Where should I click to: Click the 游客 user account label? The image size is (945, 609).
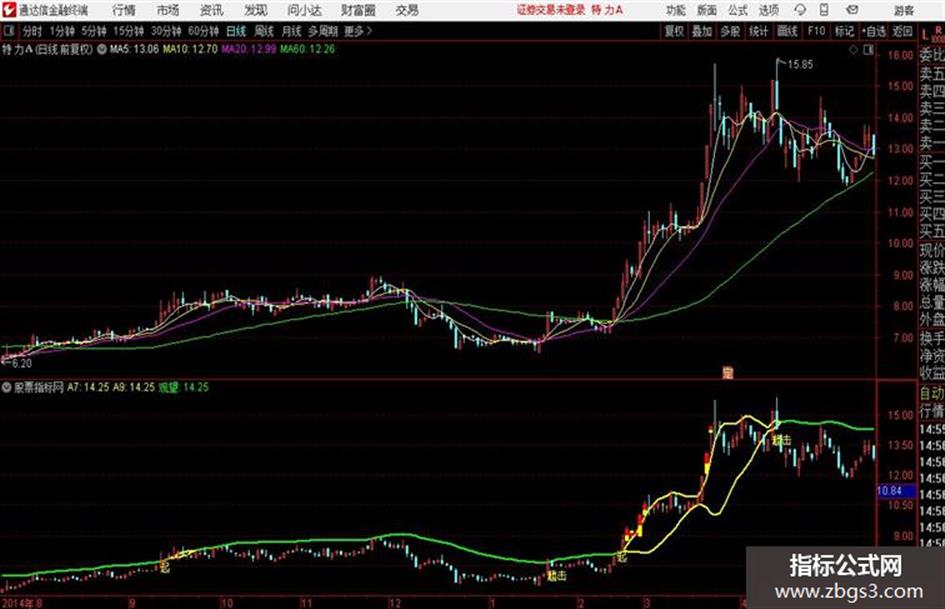(903, 10)
